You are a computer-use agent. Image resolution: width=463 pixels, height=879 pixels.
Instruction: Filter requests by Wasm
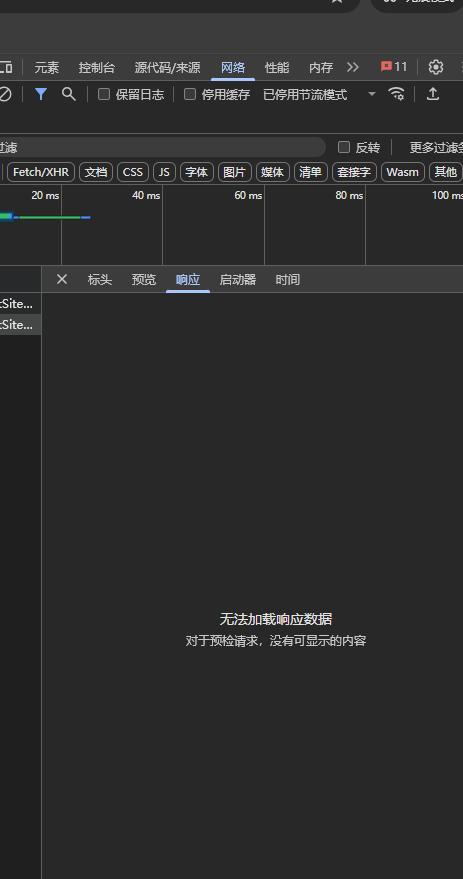402,172
